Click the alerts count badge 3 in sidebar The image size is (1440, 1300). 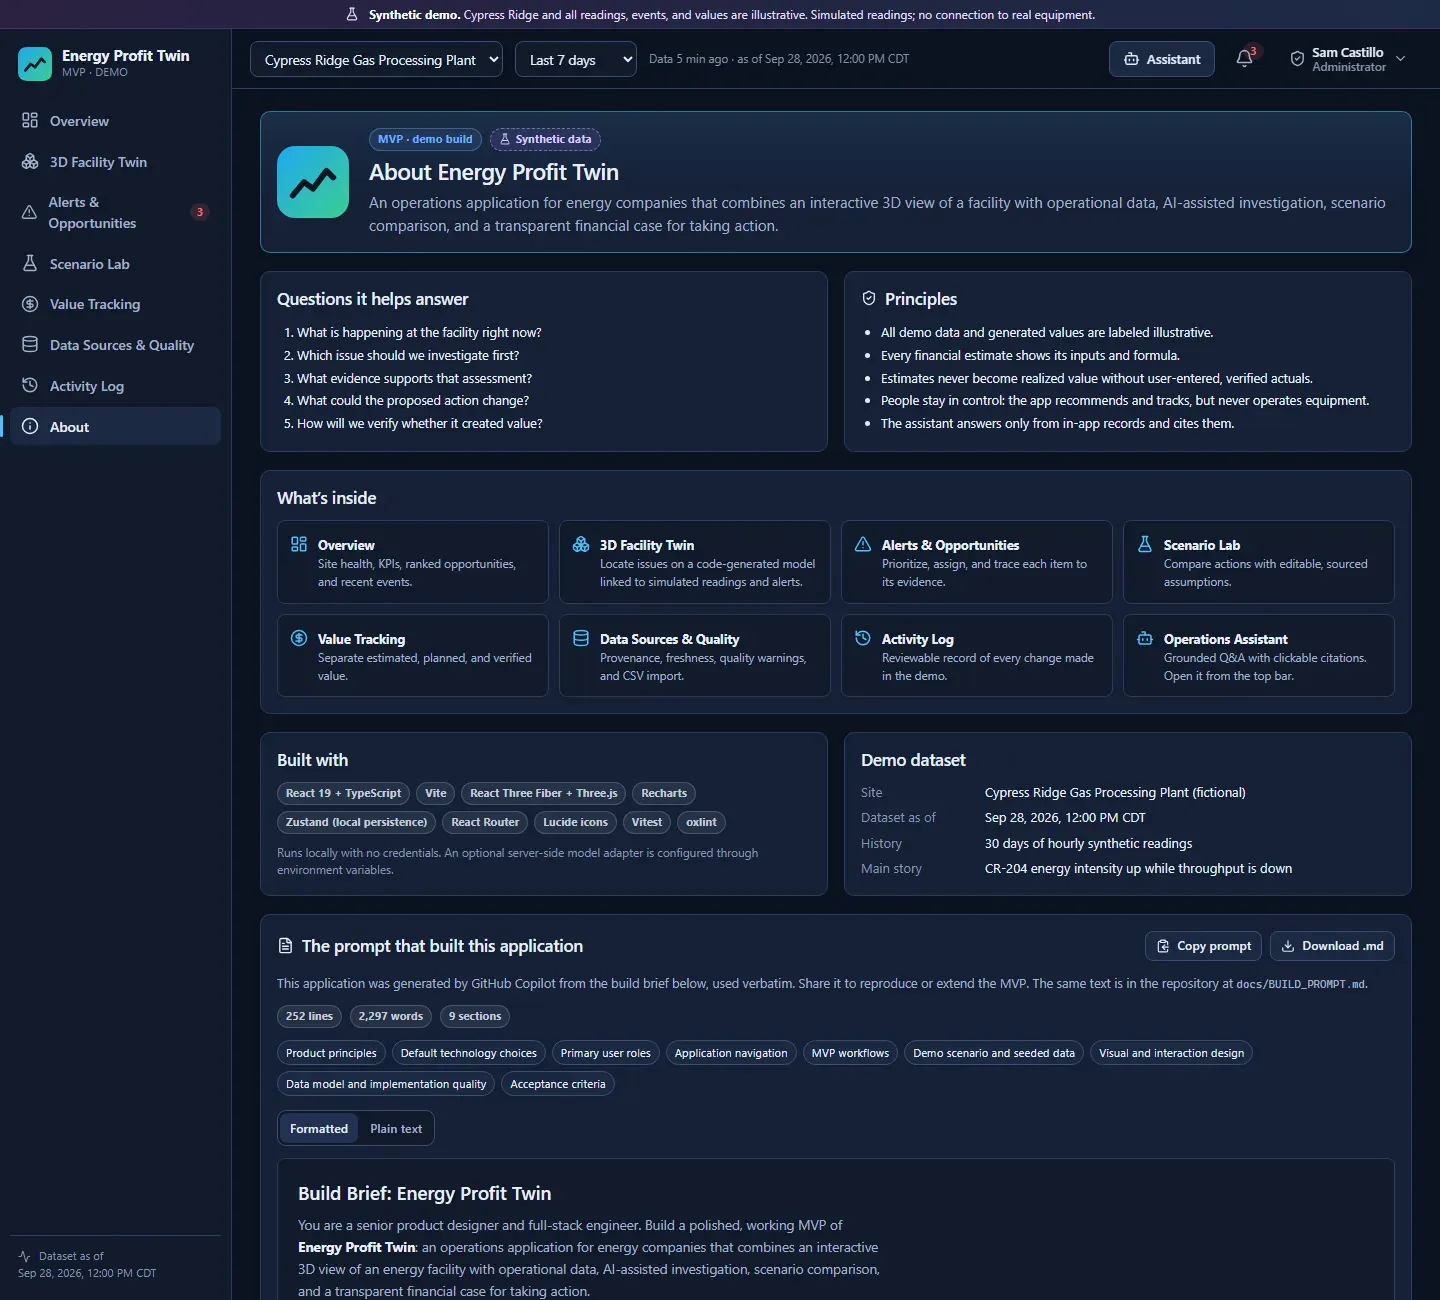[200, 212]
